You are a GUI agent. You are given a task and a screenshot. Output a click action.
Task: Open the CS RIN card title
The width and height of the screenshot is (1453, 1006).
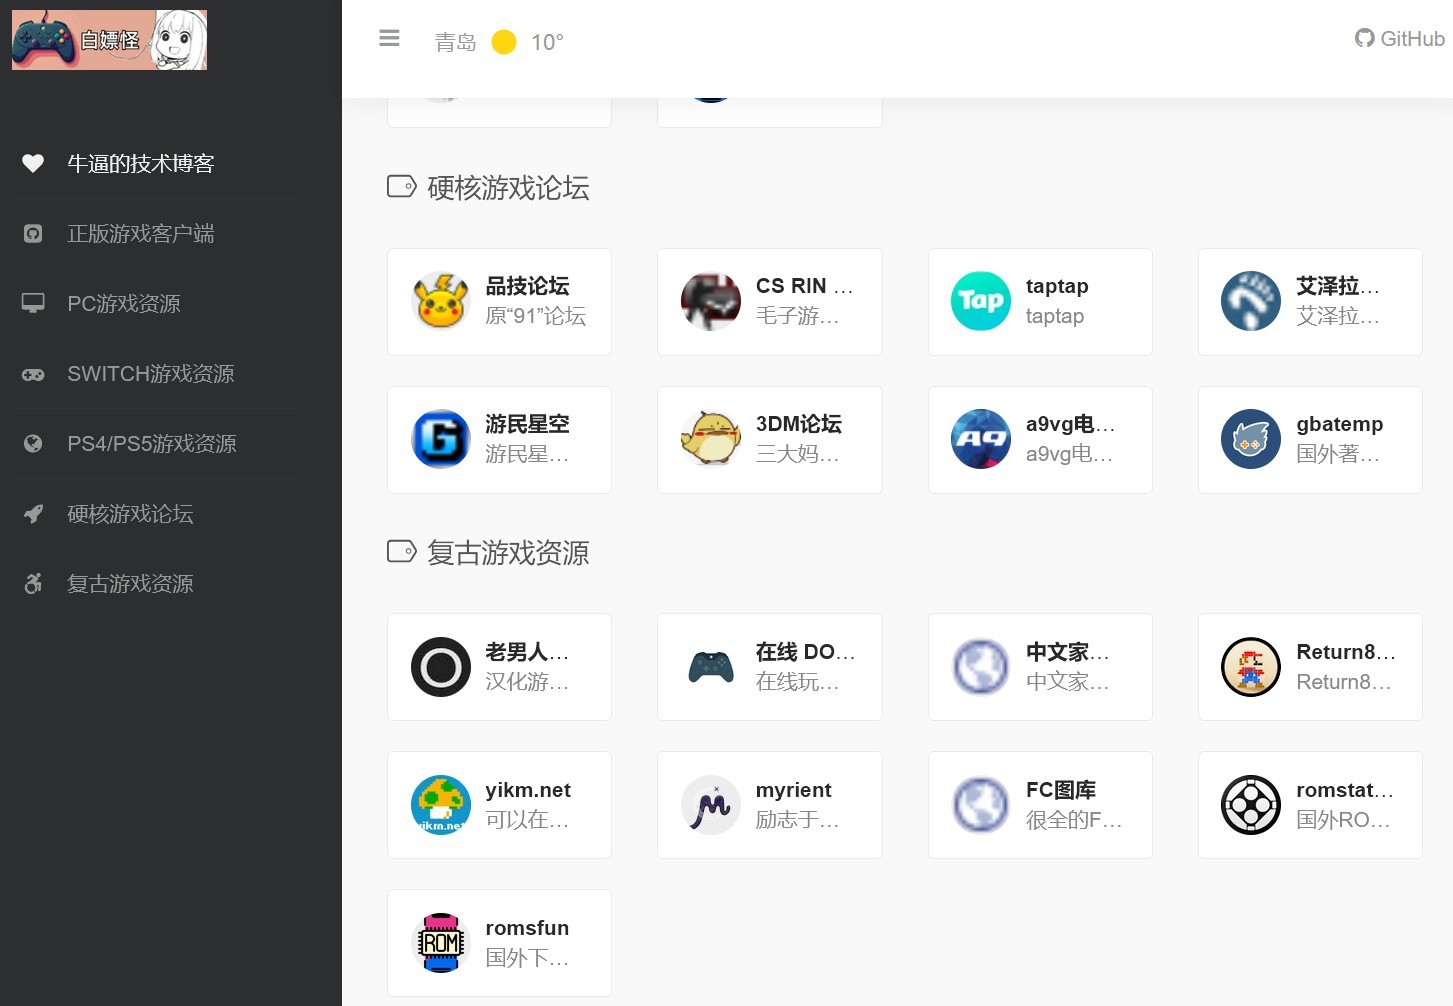coord(804,286)
